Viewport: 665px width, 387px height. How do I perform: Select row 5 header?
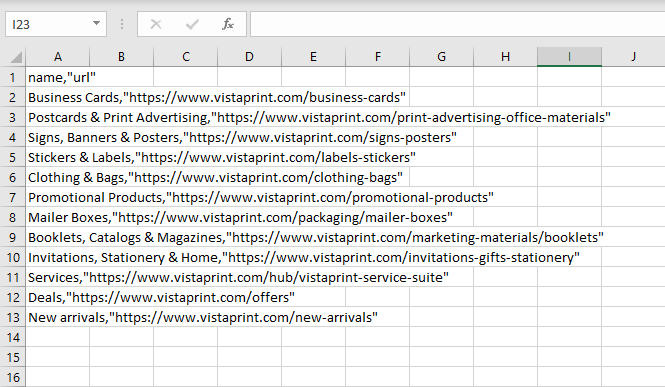pos(13,157)
